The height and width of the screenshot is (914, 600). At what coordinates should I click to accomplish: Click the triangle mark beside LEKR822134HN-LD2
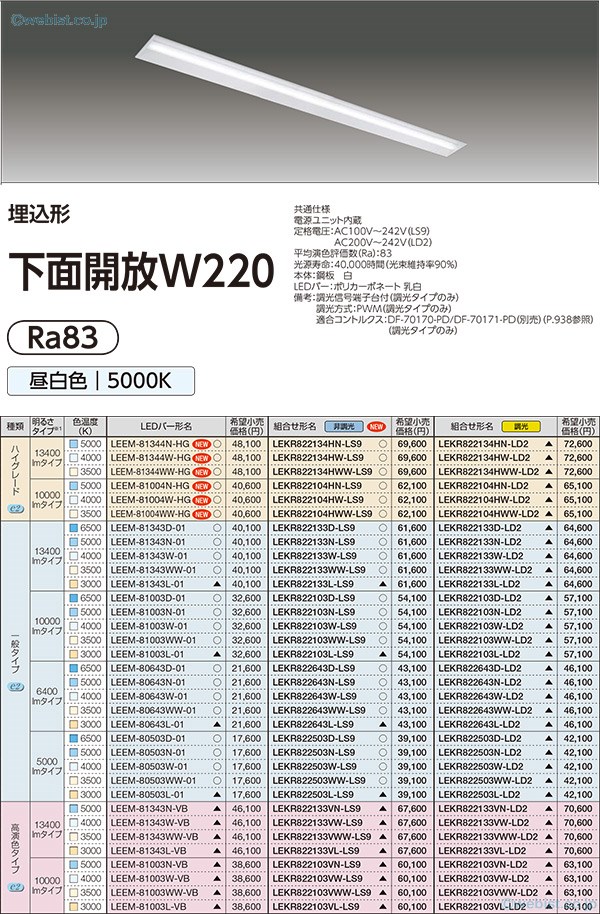548,444
